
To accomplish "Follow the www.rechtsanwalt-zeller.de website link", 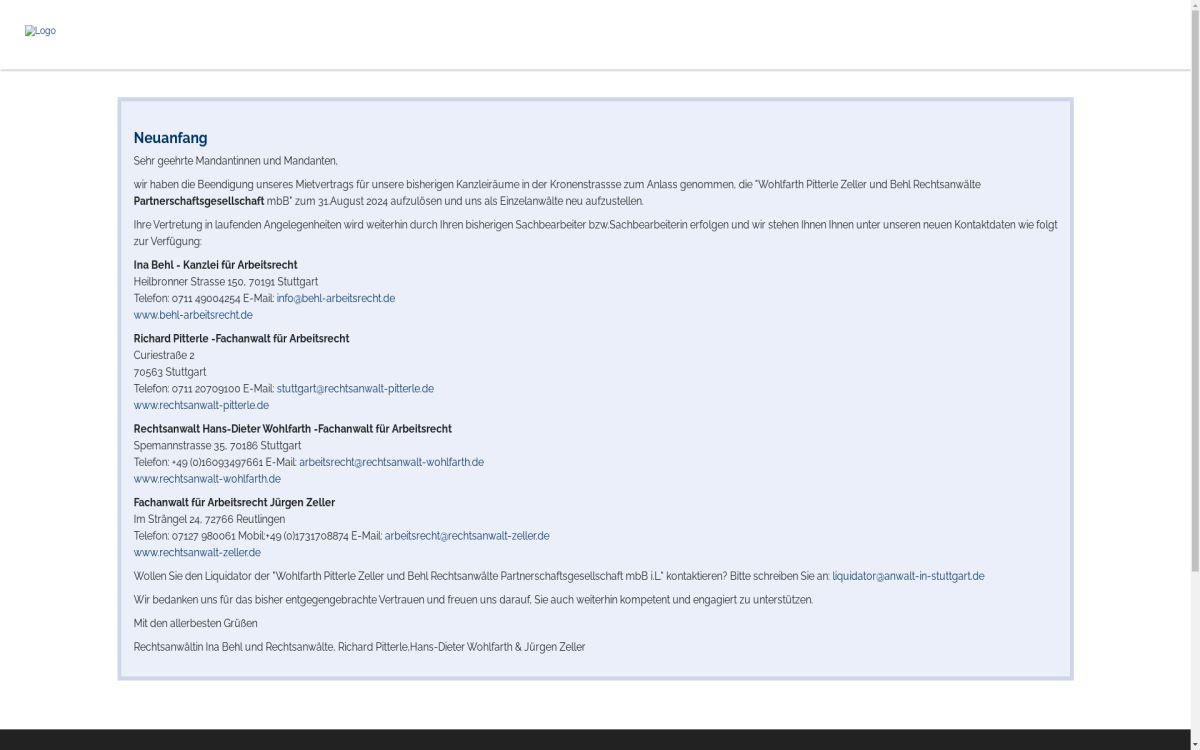I will pos(197,552).
